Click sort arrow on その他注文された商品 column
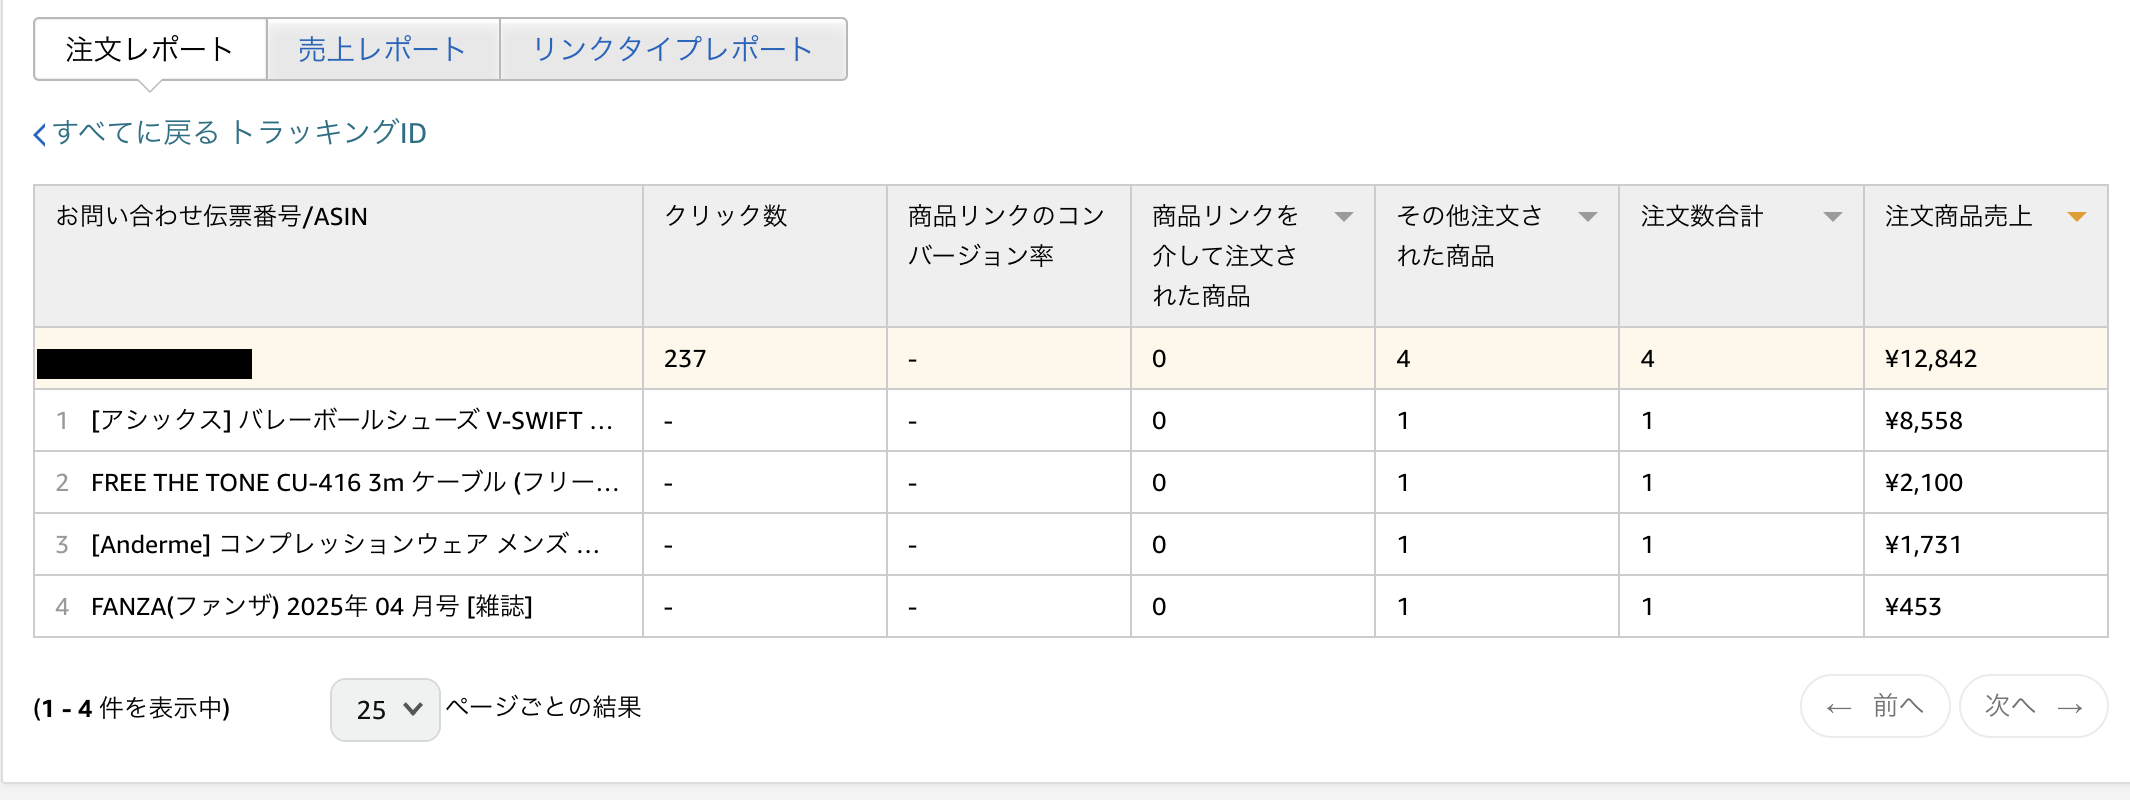2130x800 pixels. pos(1587,217)
